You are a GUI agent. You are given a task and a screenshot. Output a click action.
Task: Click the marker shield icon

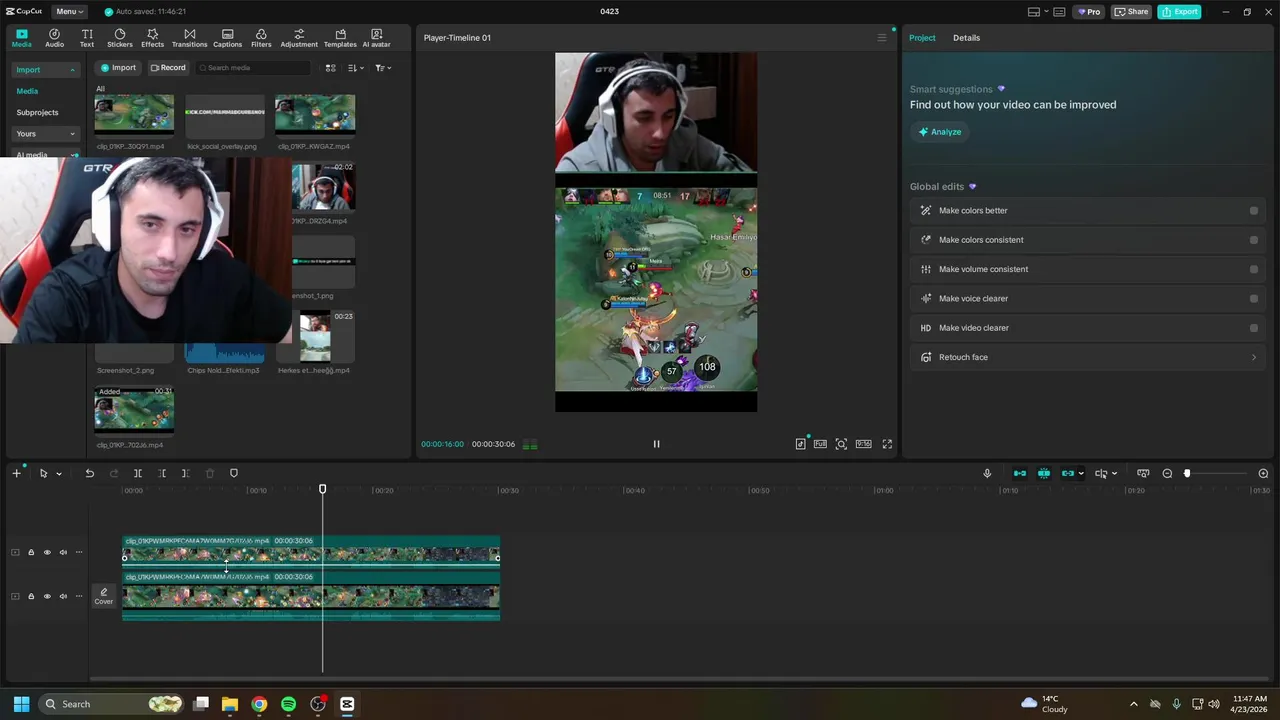click(x=234, y=473)
